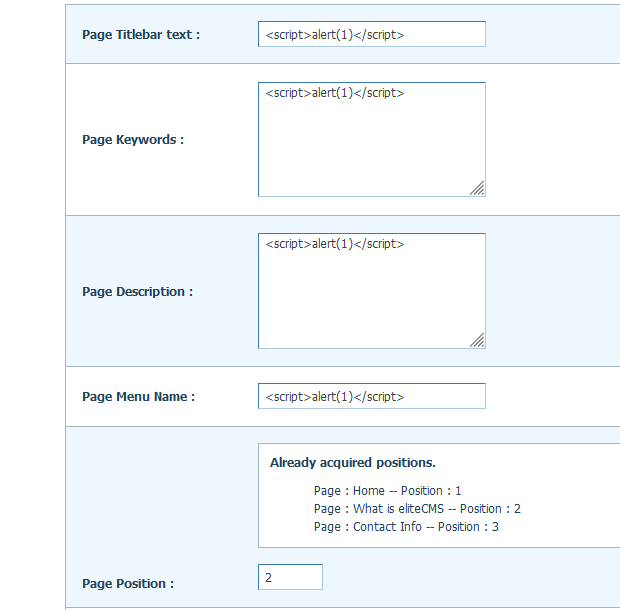Click the Page Position input box
This screenshot has height=610, width=620.
pyautogui.click(x=290, y=577)
